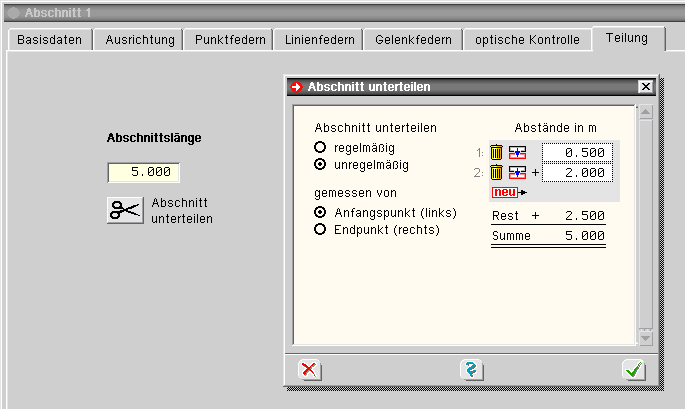Click the insert icon in row 2
Image resolution: width=685 pixels, height=409 pixels.
(x=517, y=172)
